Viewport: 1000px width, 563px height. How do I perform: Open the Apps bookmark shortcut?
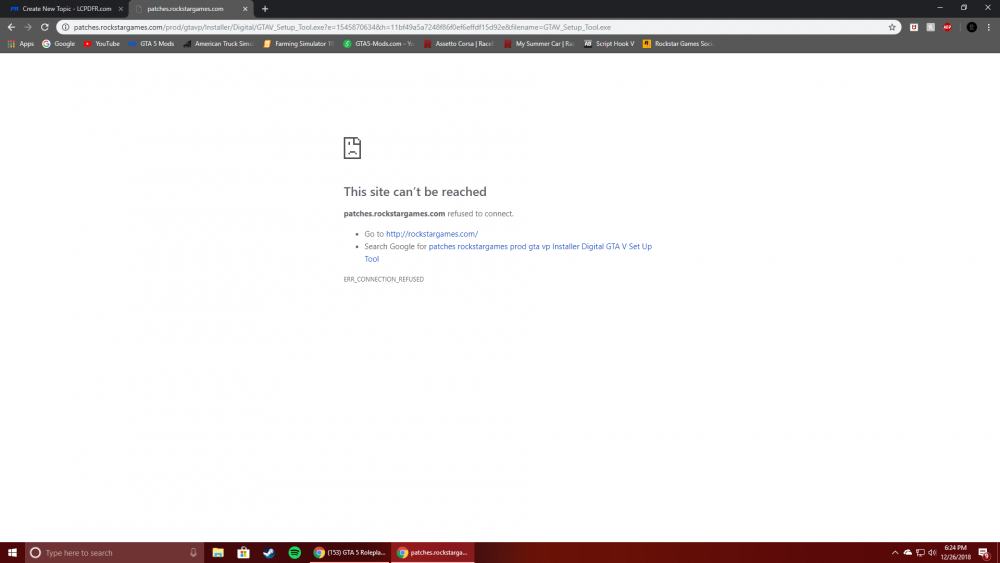point(20,44)
